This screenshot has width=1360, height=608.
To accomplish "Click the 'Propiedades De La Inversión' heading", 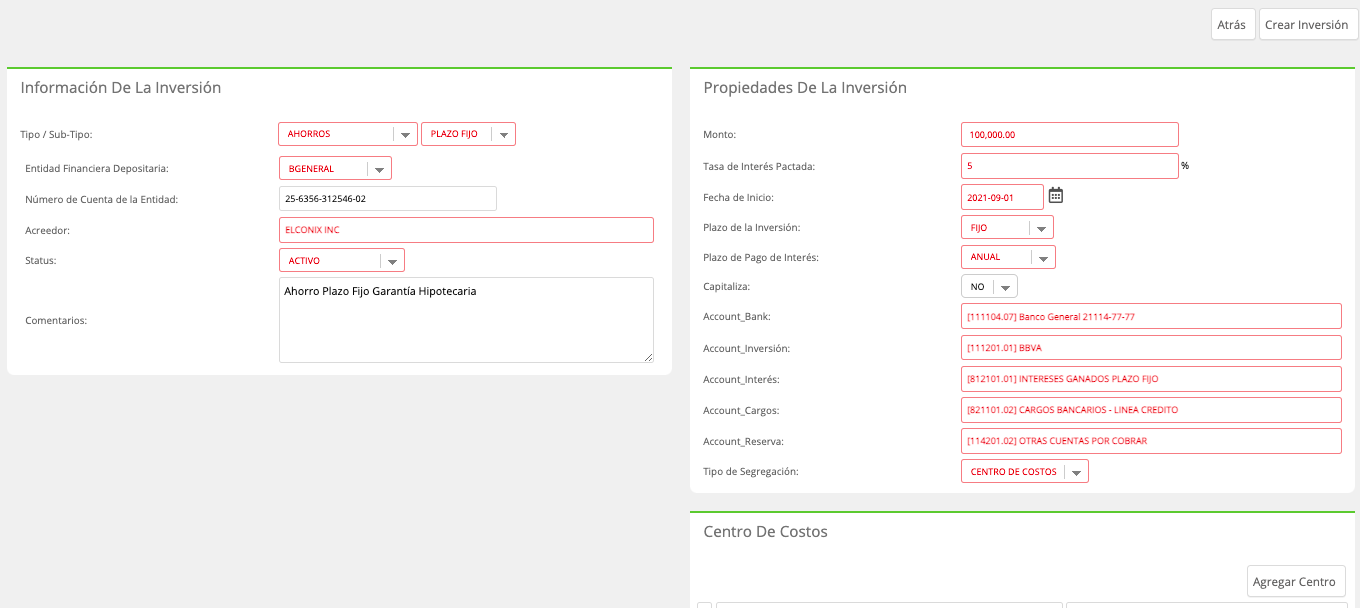I will pyautogui.click(x=805, y=88).
